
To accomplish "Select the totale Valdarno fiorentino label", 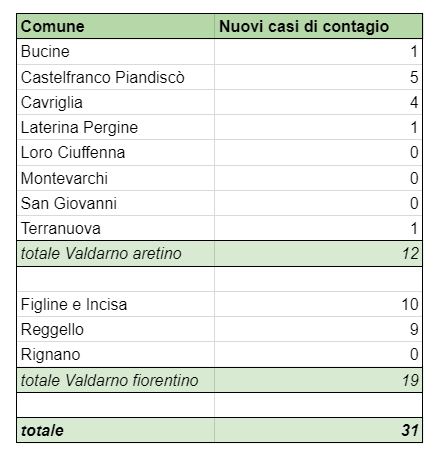I will pyautogui.click(x=109, y=380).
